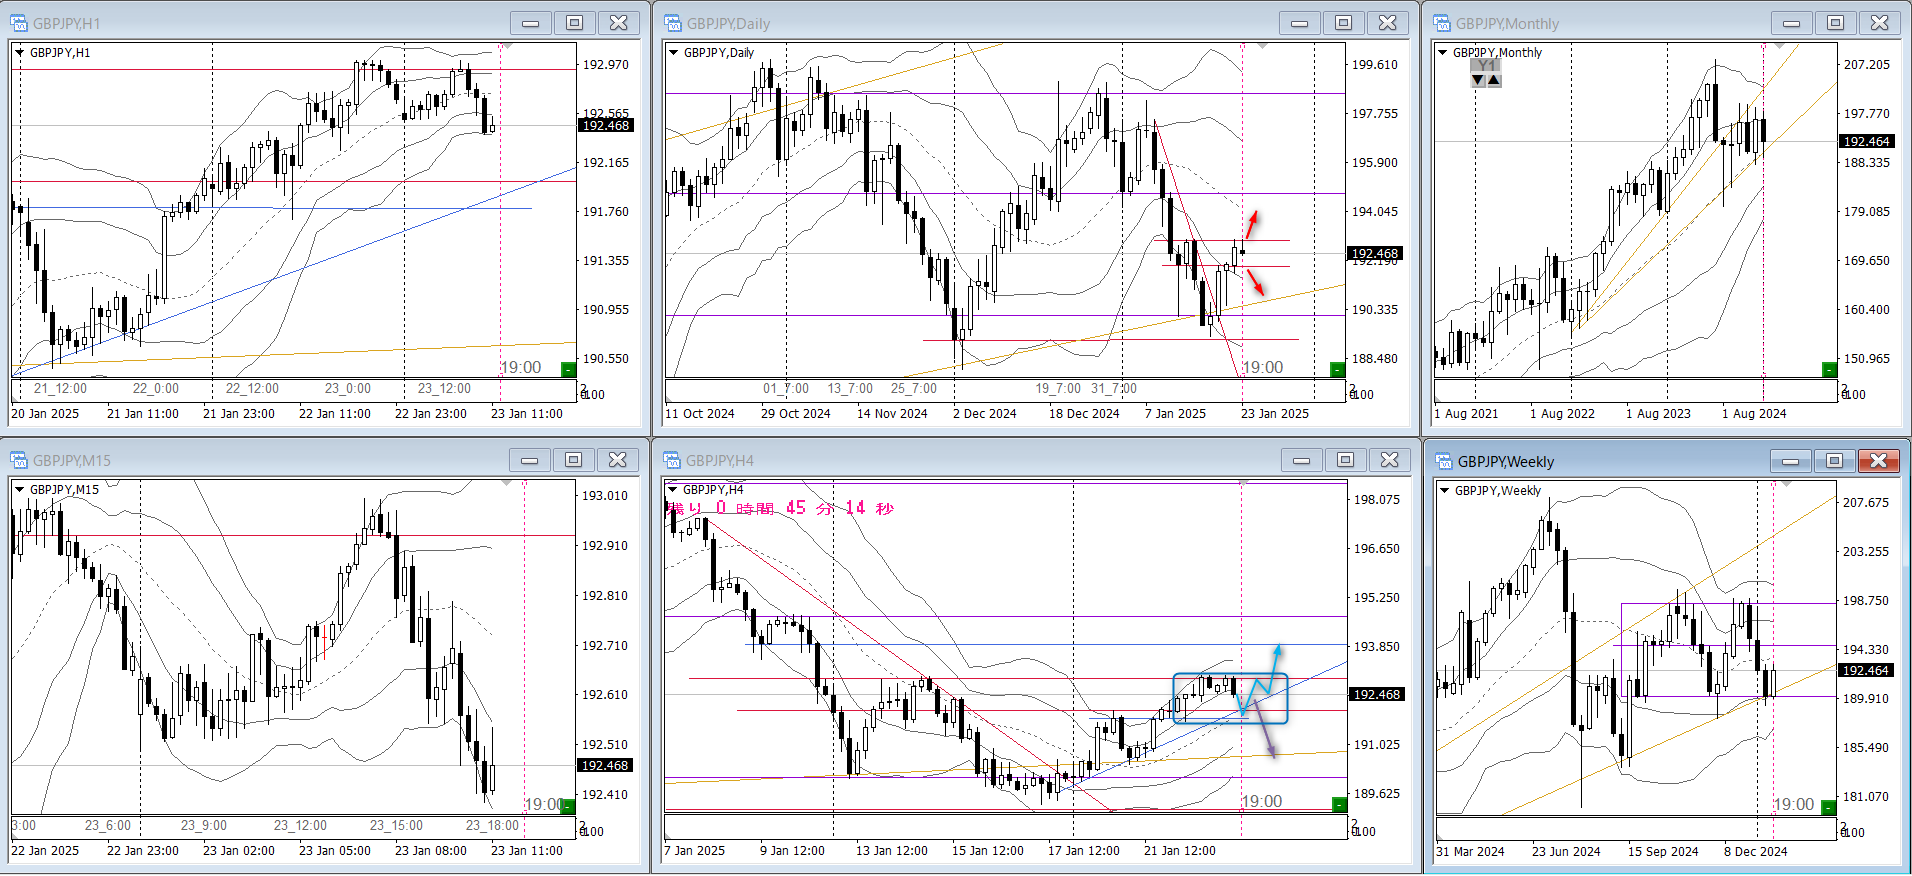Open the GBPJPY,H4 chart label dropdown triangle
Viewport: 1912px width, 876px height.
[673, 489]
